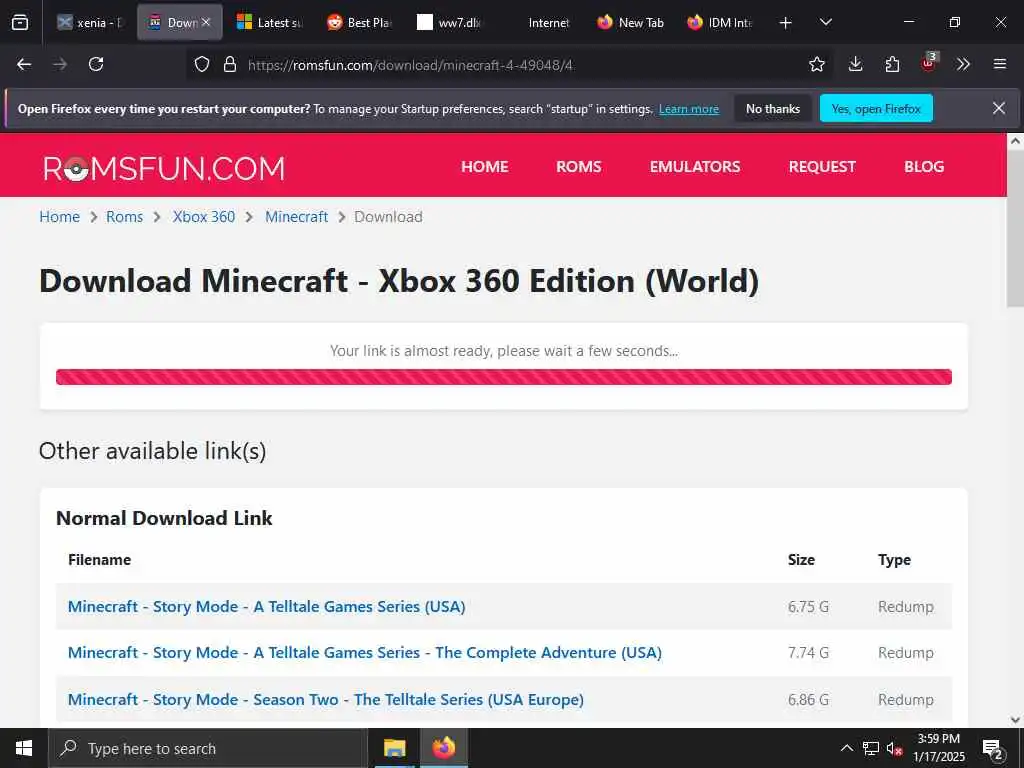Viewport: 1024px width, 768px height.
Task: Click the taskbar search box
Action: (208, 748)
